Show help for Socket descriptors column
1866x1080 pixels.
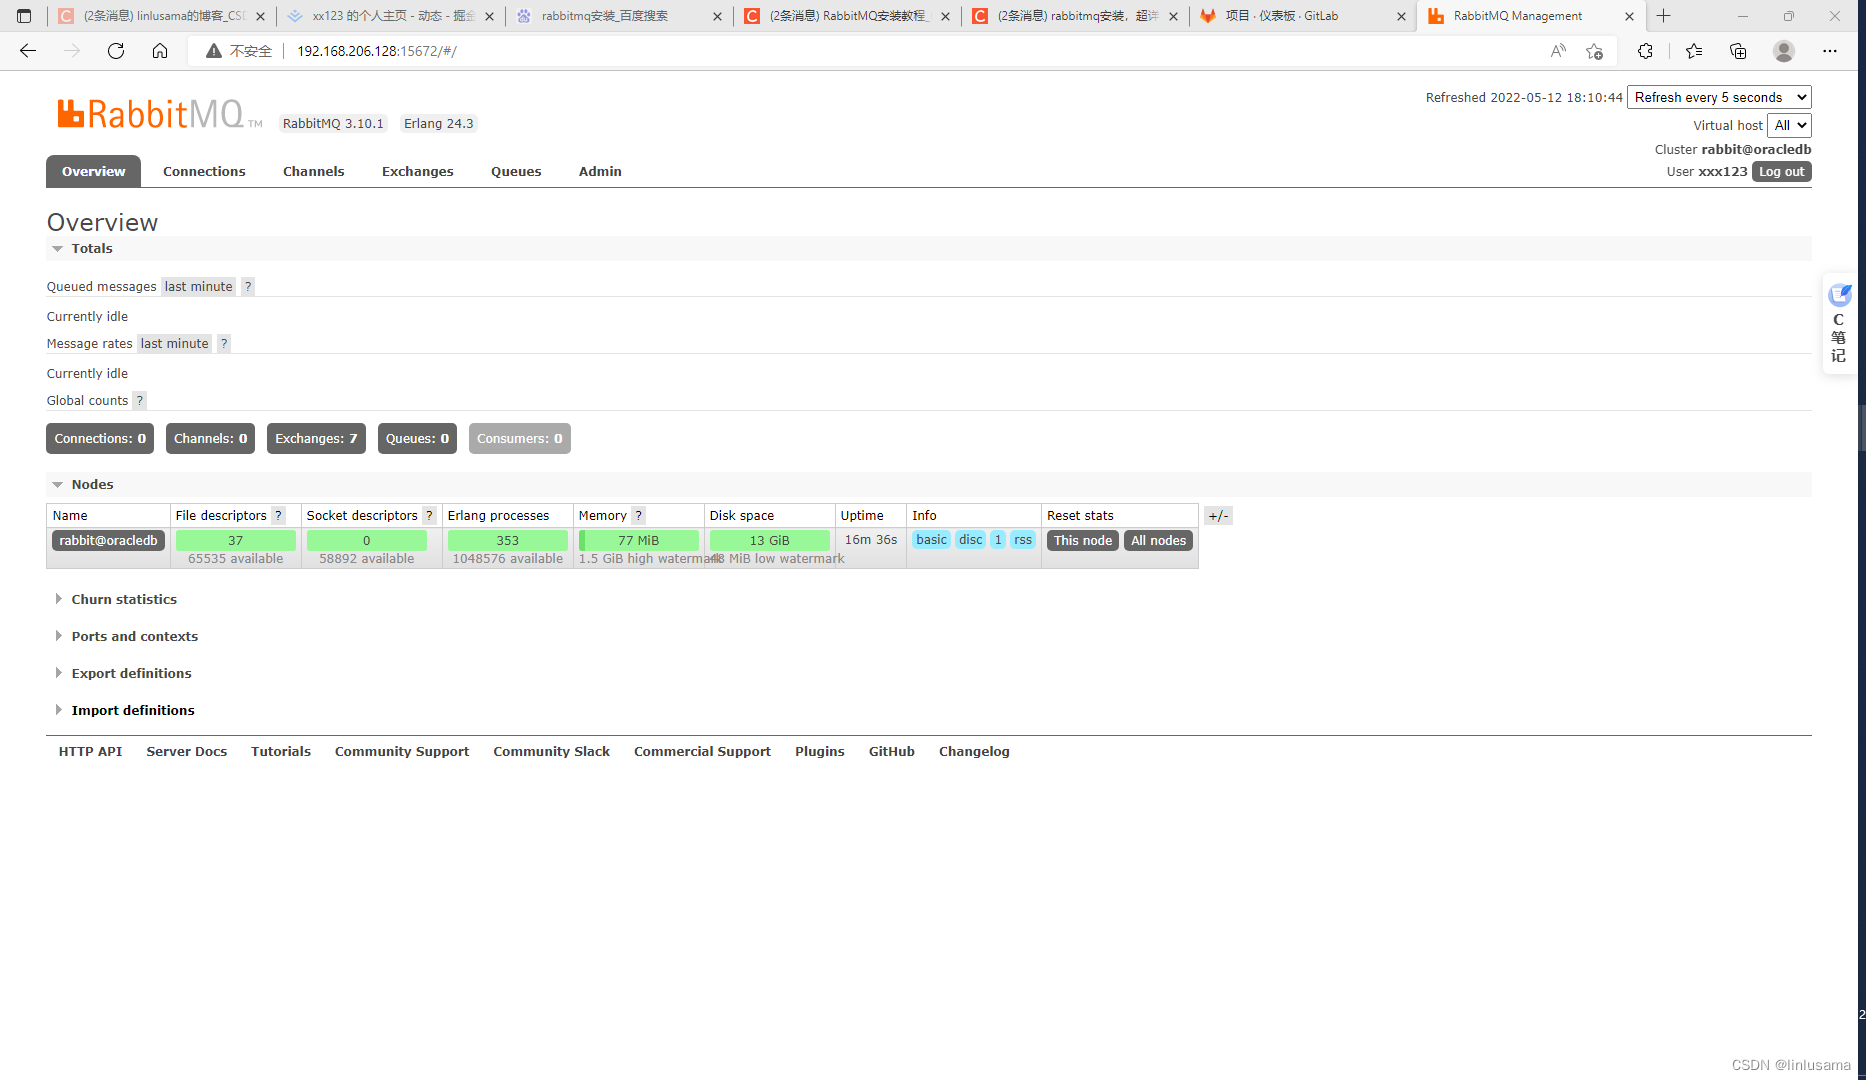[430, 516]
